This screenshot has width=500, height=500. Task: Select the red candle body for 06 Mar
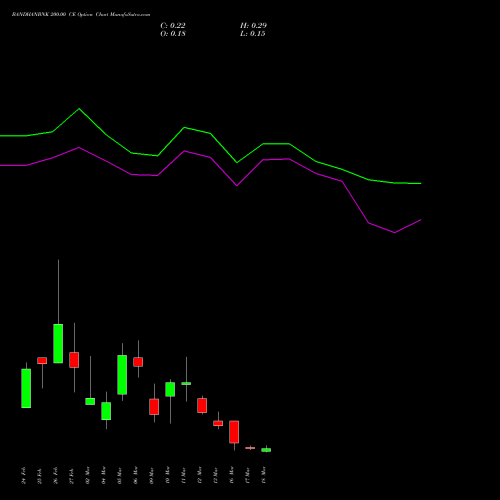pyautogui.click(x=138, y=362)
